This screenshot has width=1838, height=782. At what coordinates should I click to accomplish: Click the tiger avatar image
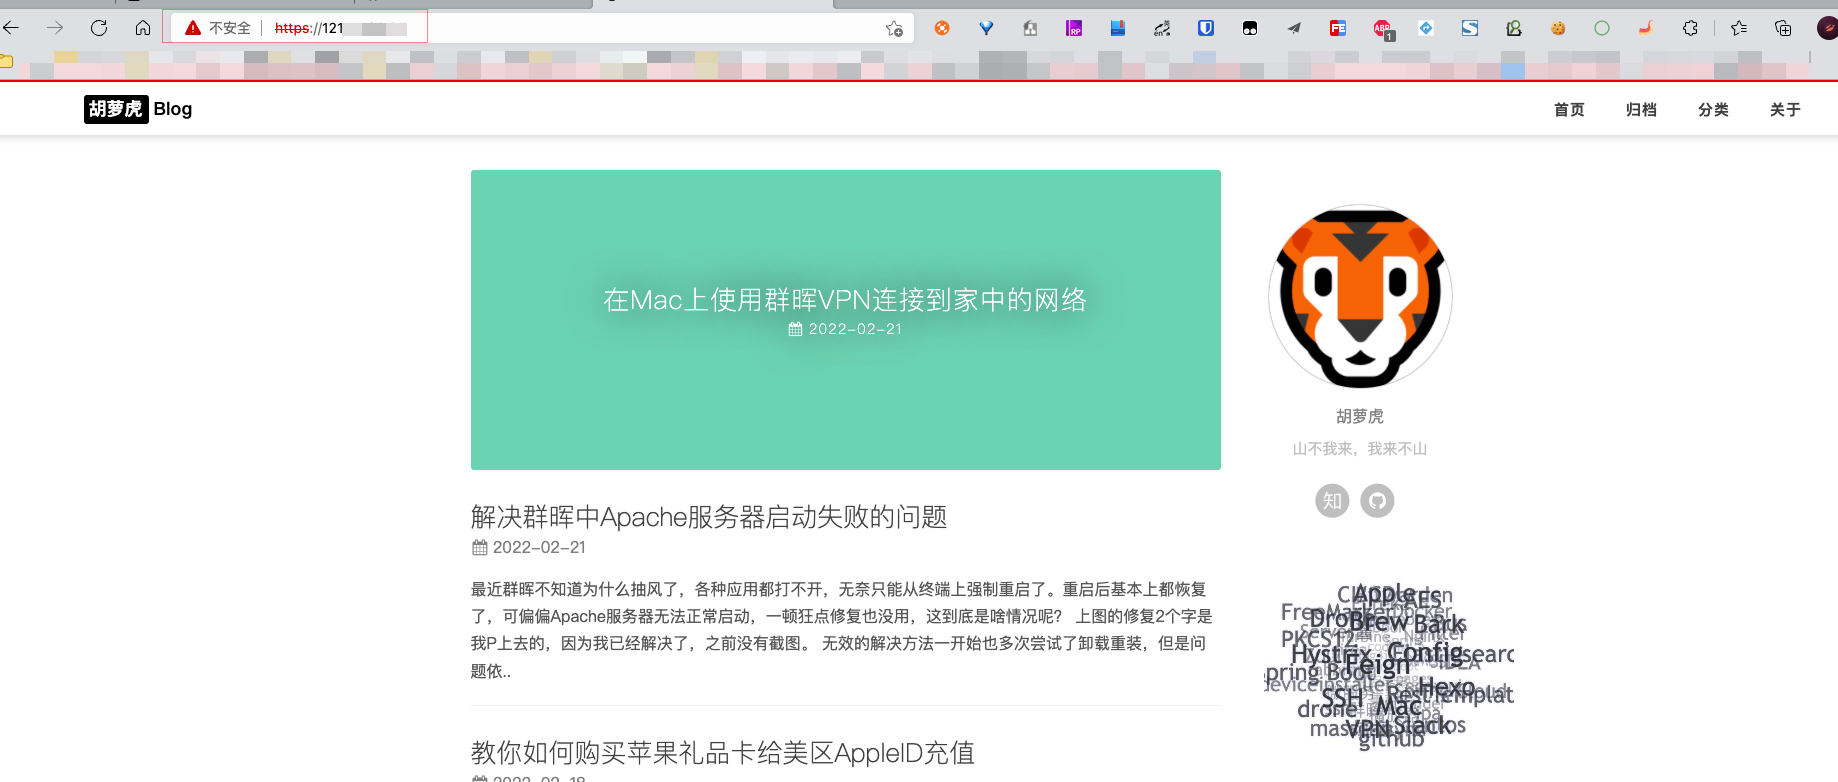click(x=1360, y=297)
